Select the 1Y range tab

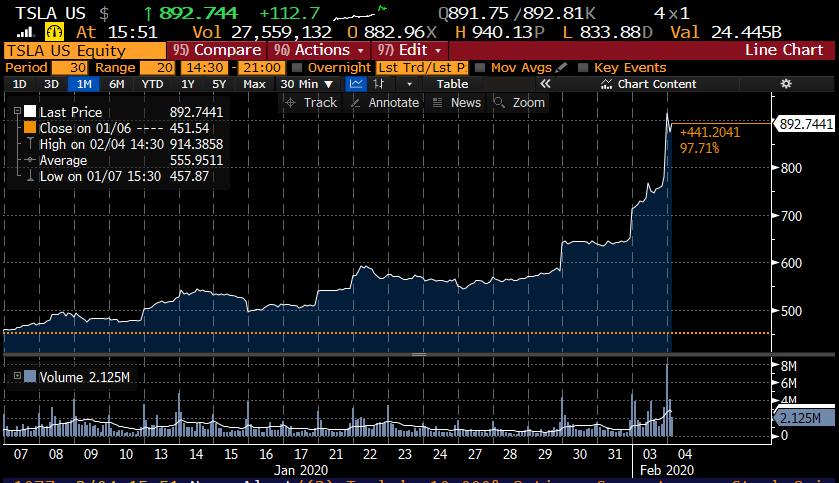tap(188, 84)
